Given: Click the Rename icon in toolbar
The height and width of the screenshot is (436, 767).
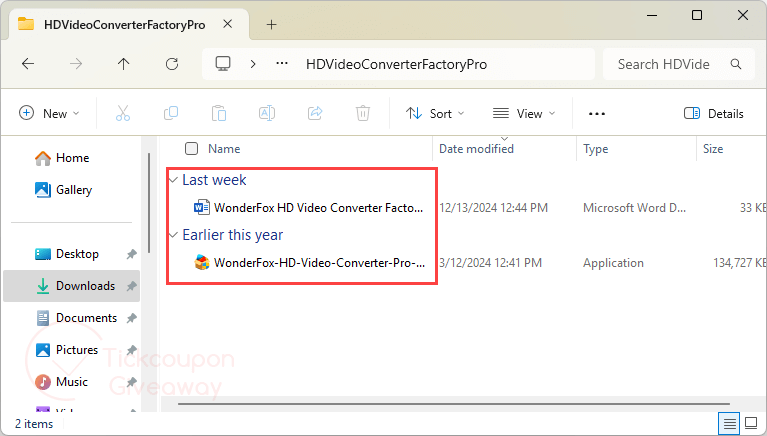Looking at the screenshot, I should pyautogui.click(x=267, y=114).
